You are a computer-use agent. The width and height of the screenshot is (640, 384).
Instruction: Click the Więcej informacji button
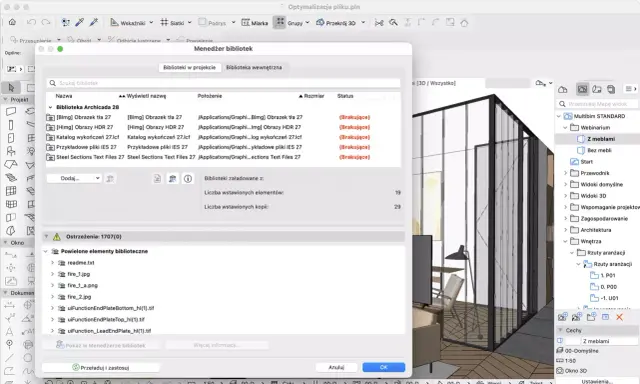pos(217,345)
